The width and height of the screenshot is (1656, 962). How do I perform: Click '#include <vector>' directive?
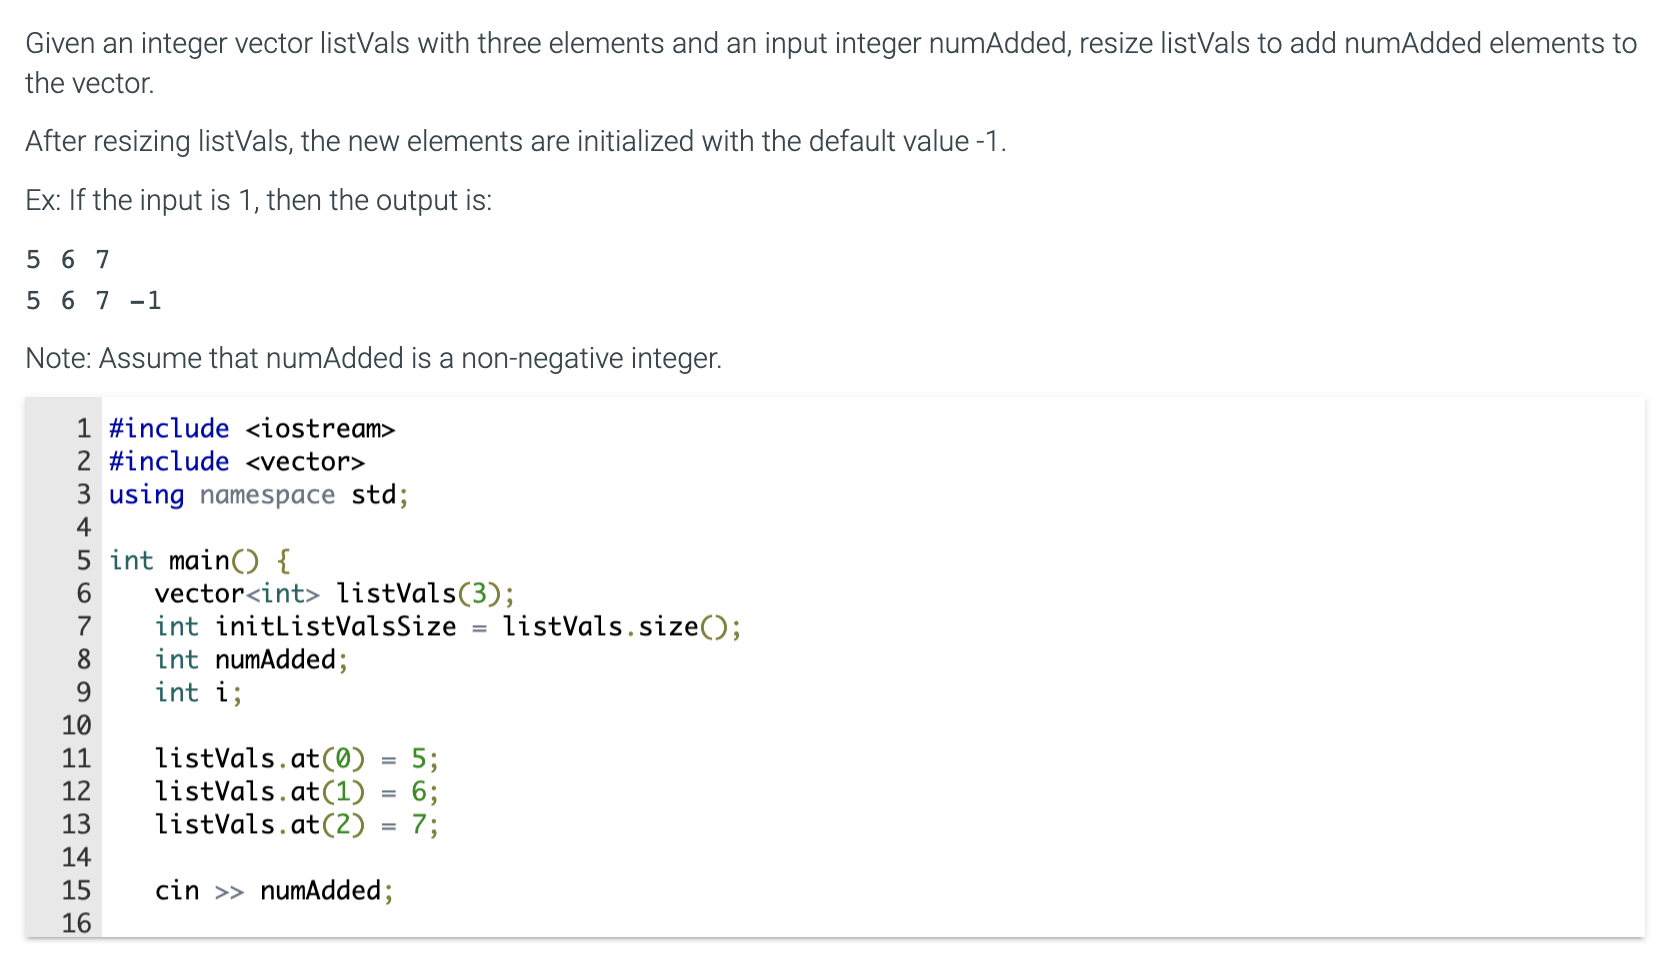click(237, 461)
